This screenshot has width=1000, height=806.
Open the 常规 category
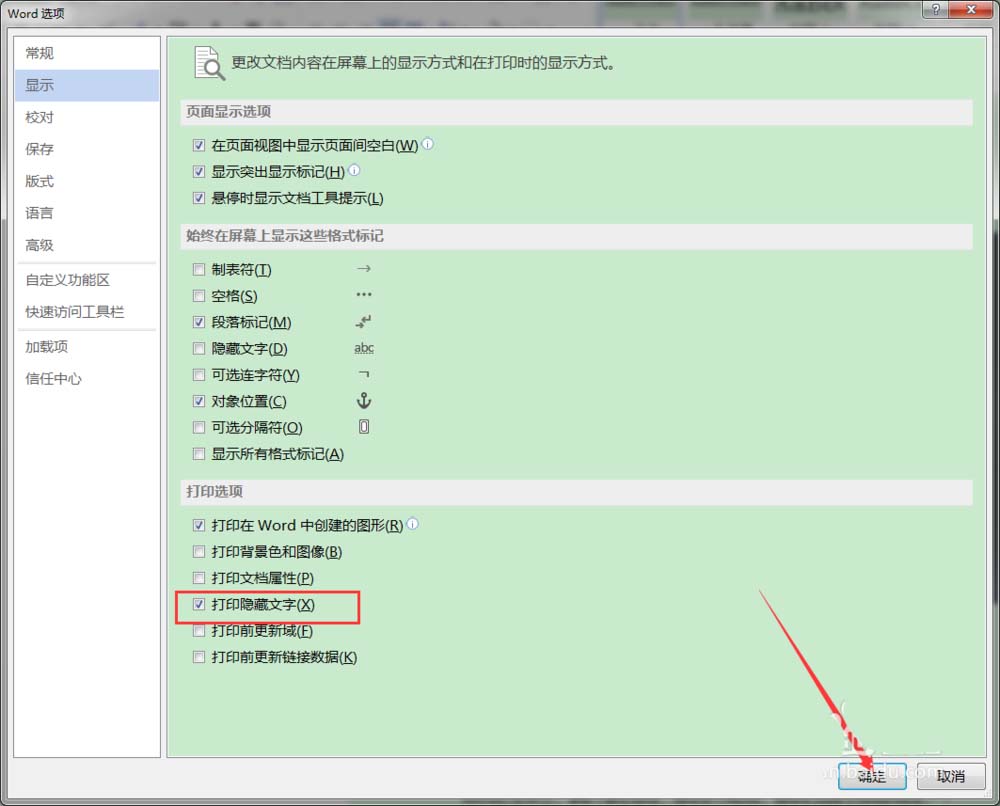[87, 53]
